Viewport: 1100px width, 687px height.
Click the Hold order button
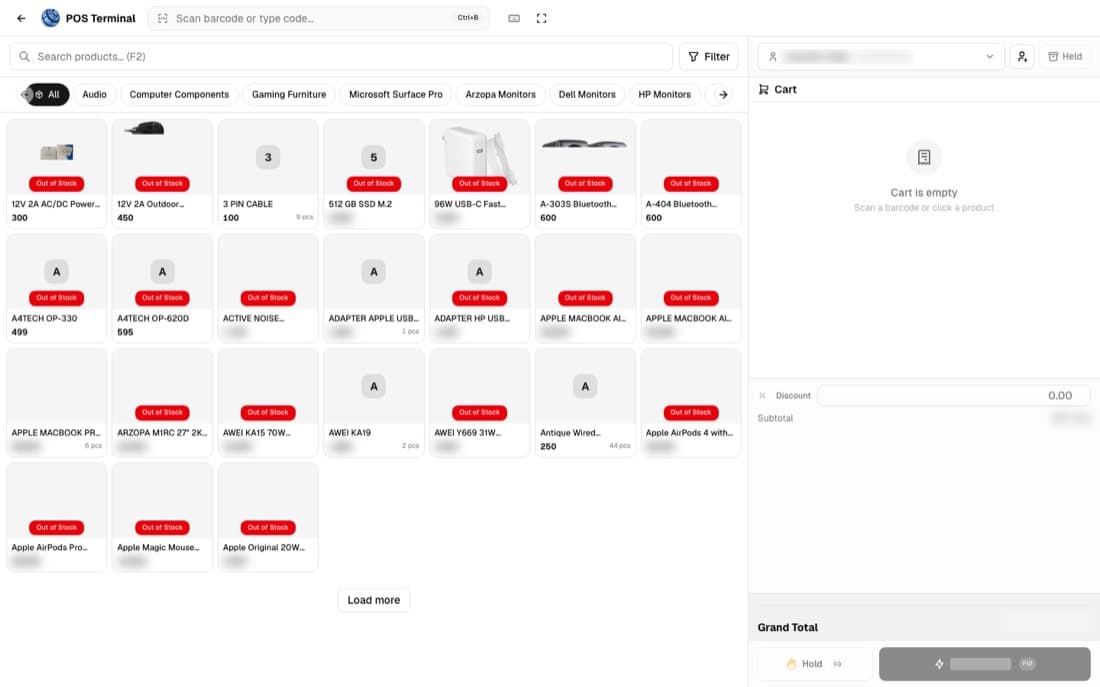pos(814,664)
